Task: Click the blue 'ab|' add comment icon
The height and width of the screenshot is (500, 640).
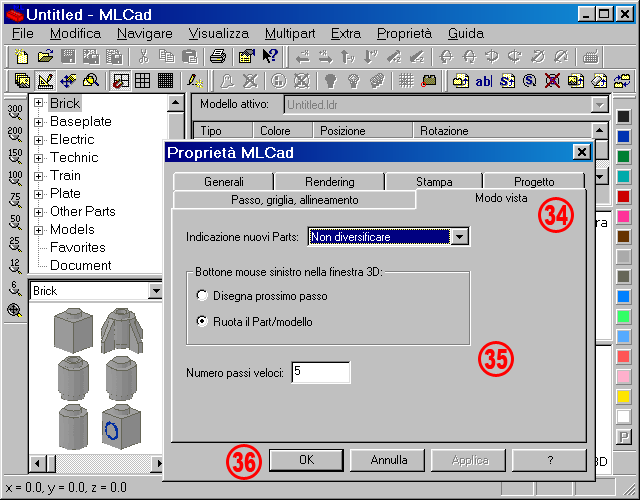Action: (483, 81)
